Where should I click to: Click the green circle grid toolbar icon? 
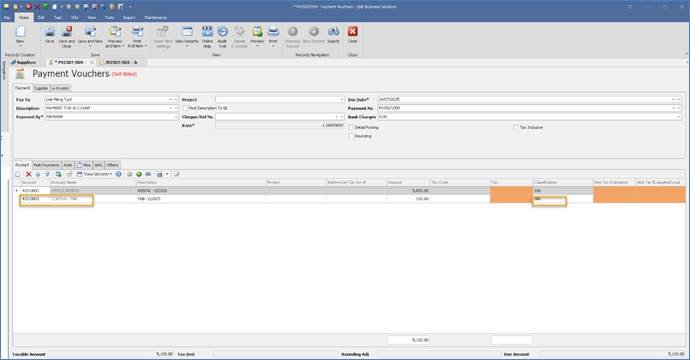coord(139,174)
